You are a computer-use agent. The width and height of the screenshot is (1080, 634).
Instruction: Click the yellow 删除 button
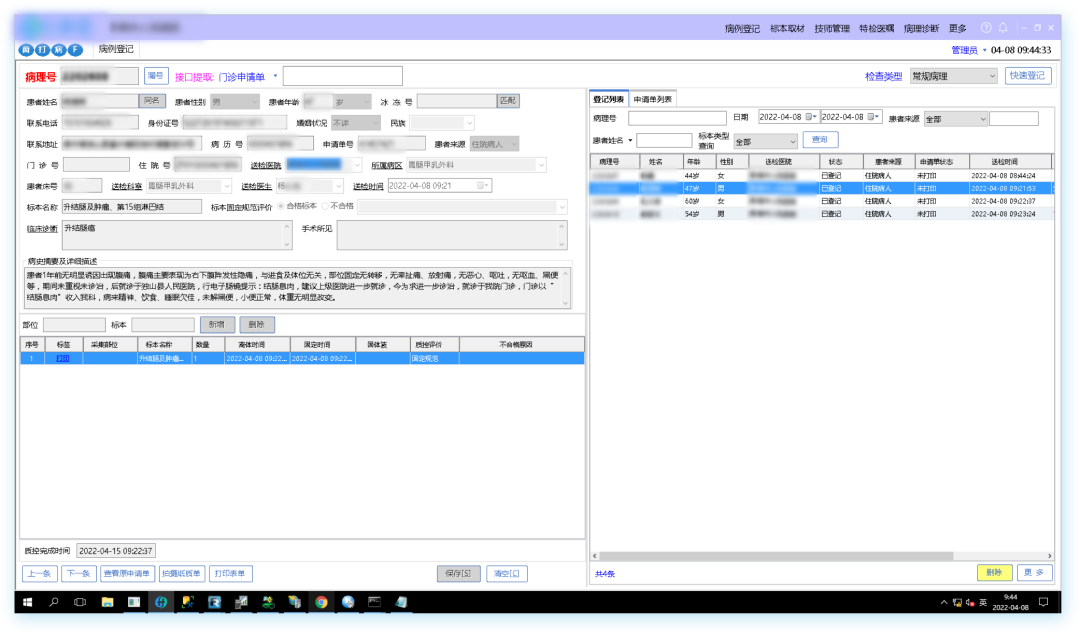click(x=994, y=573)
